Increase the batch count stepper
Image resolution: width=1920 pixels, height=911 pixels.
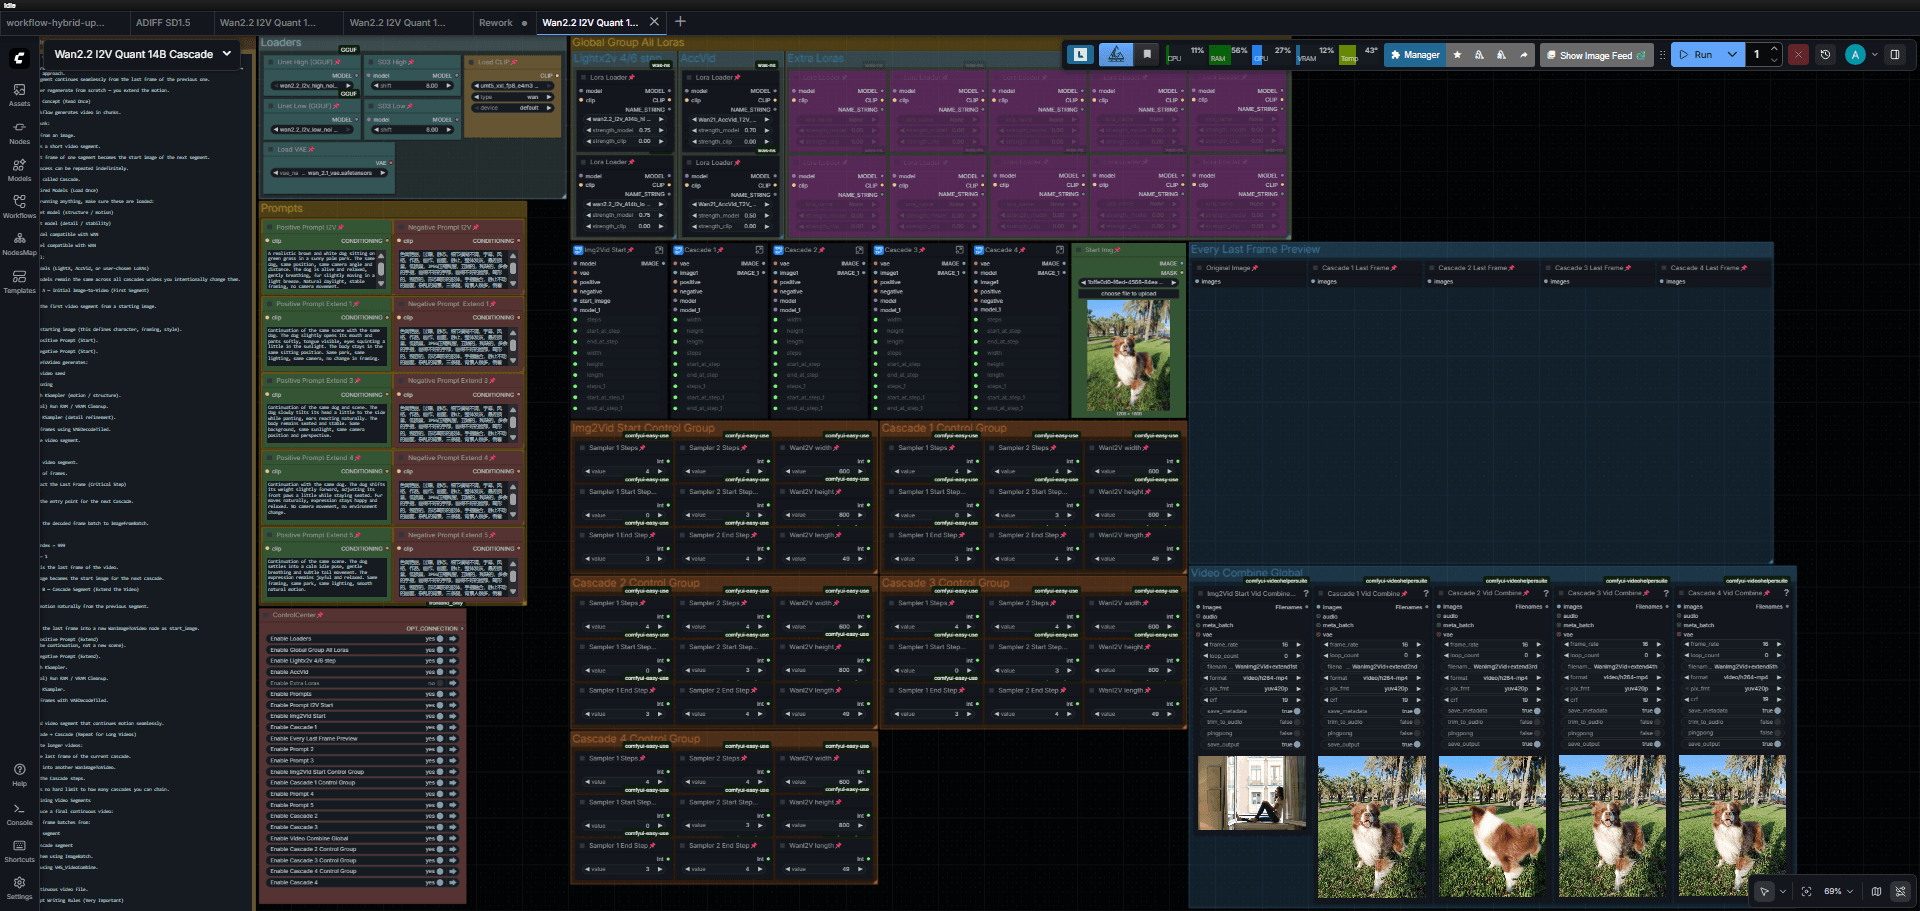click(1774, 49)
